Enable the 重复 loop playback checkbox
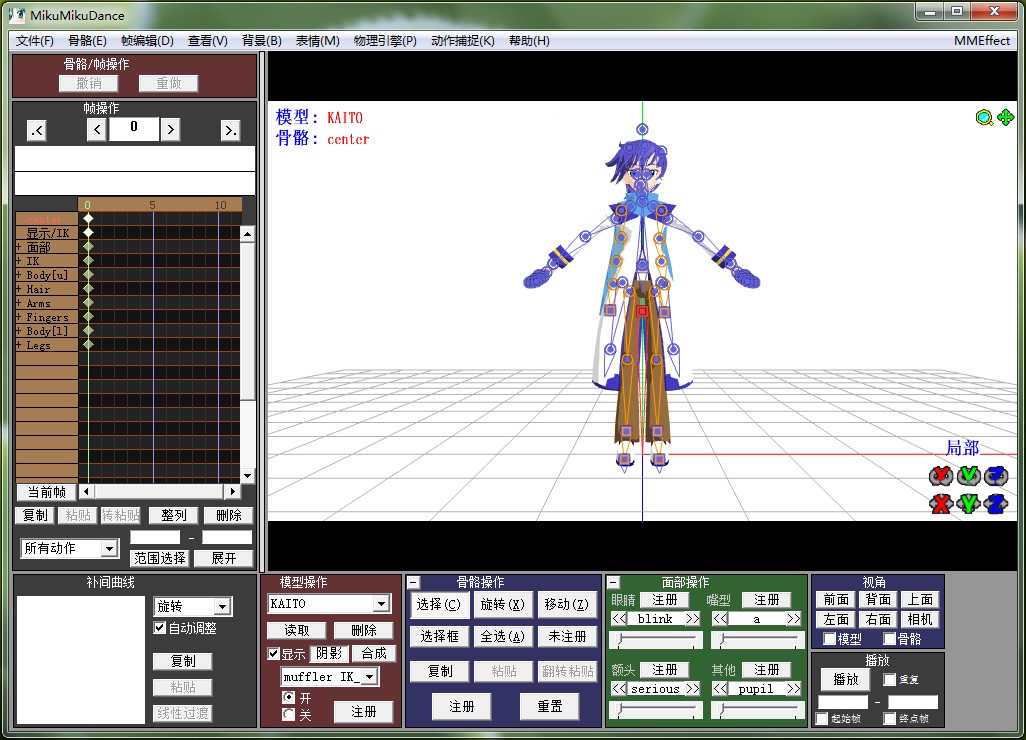The image size is (1026, 740). (889, 680)
